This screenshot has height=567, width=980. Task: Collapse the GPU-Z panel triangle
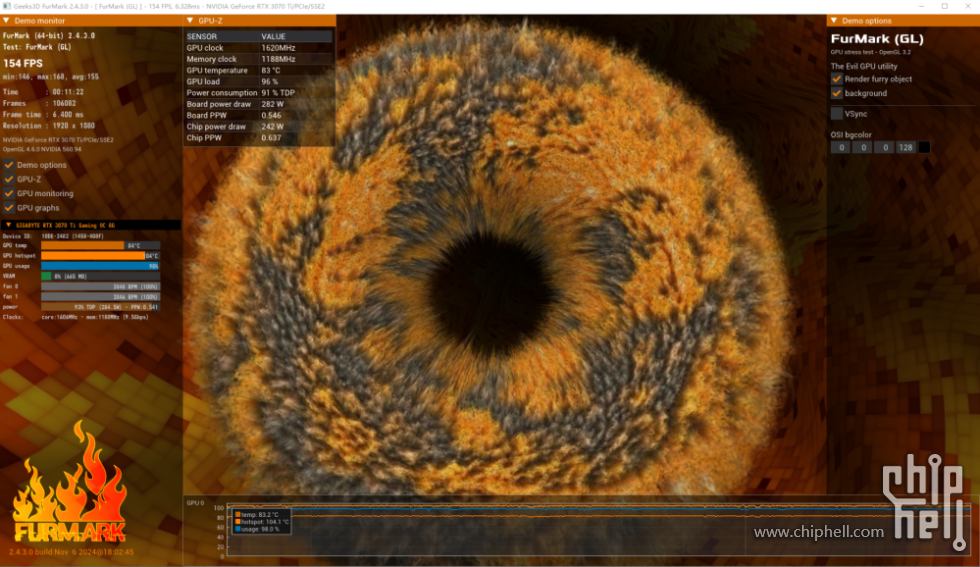[190, 21]
